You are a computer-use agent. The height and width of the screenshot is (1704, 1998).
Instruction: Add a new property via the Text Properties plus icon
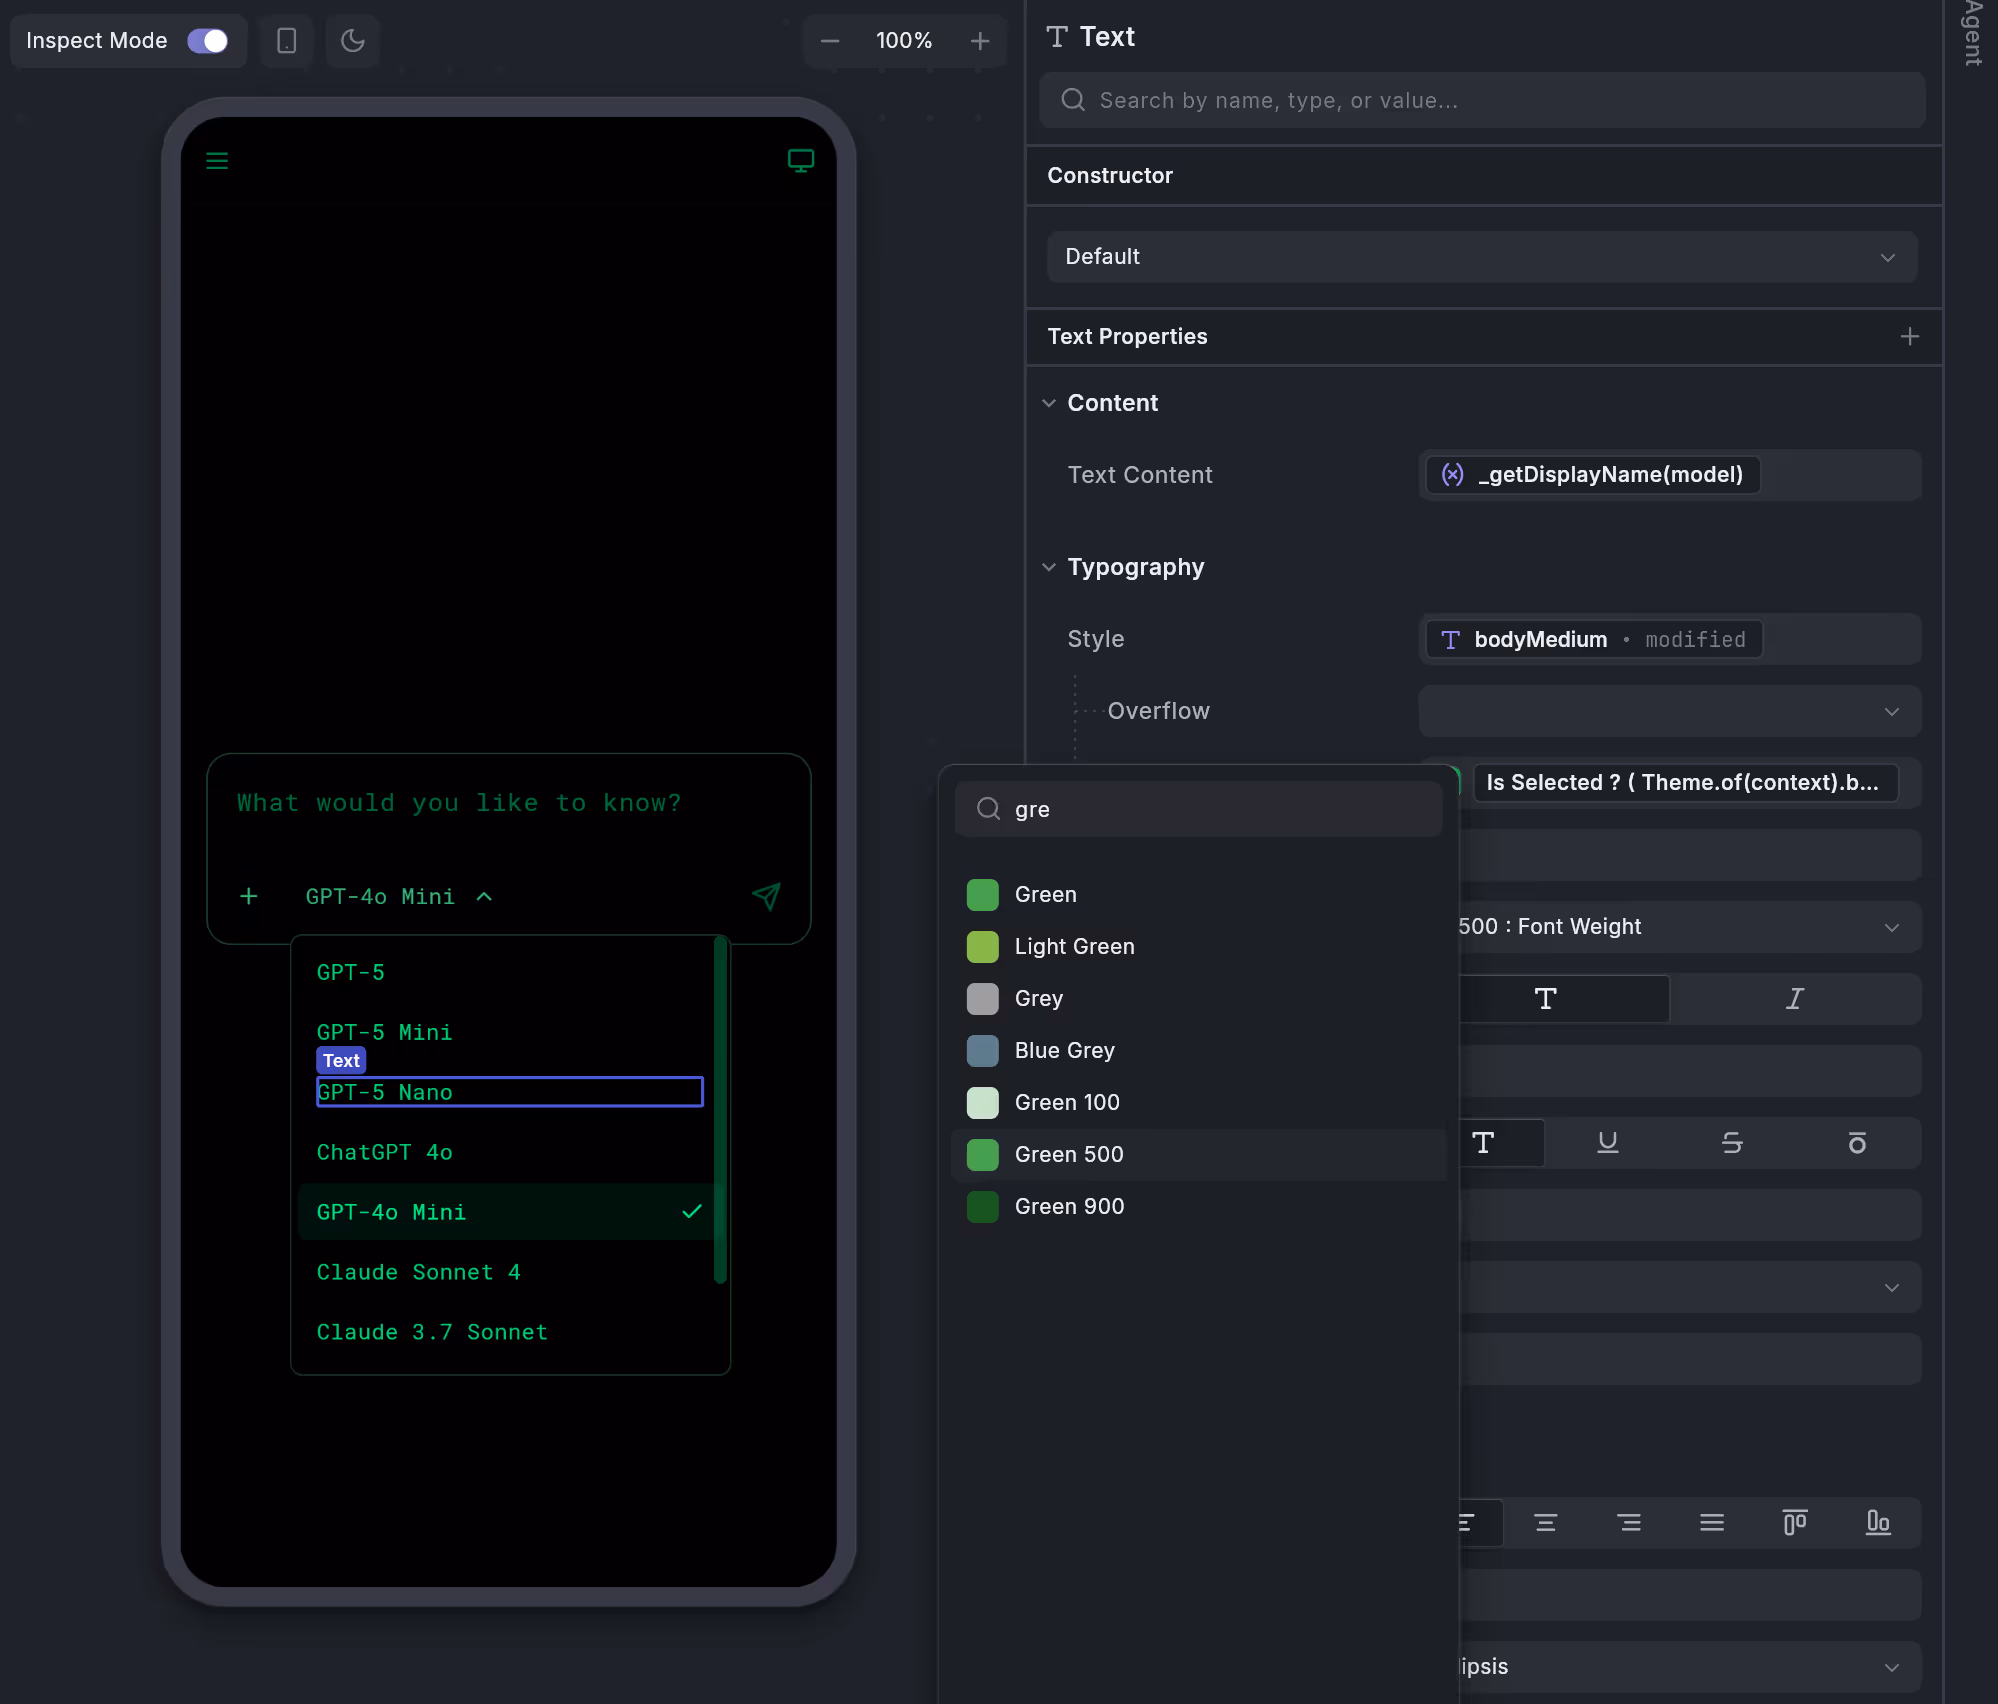[x=1910, y=336]
